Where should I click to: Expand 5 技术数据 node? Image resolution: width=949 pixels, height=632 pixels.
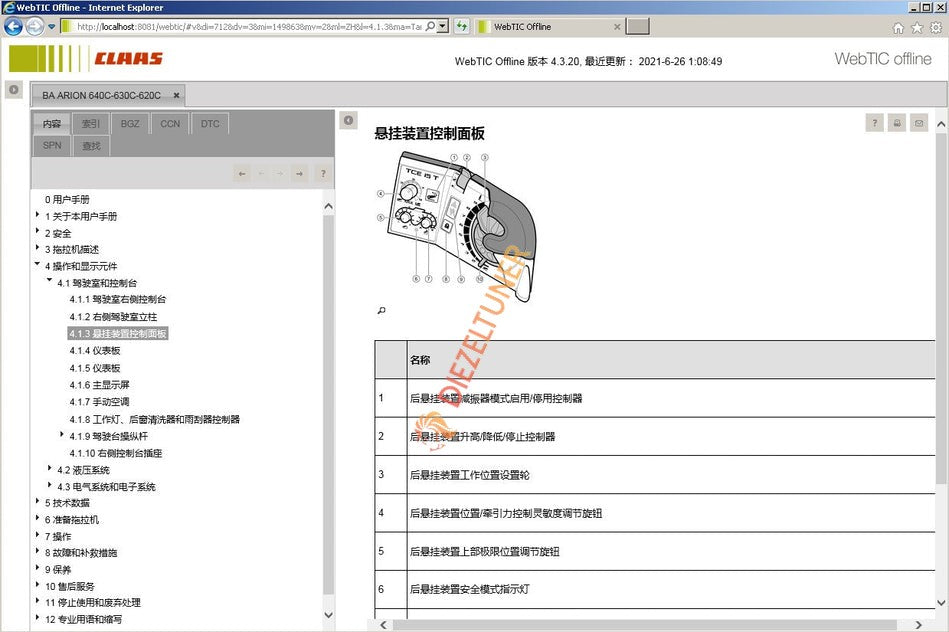coord(38,501)
